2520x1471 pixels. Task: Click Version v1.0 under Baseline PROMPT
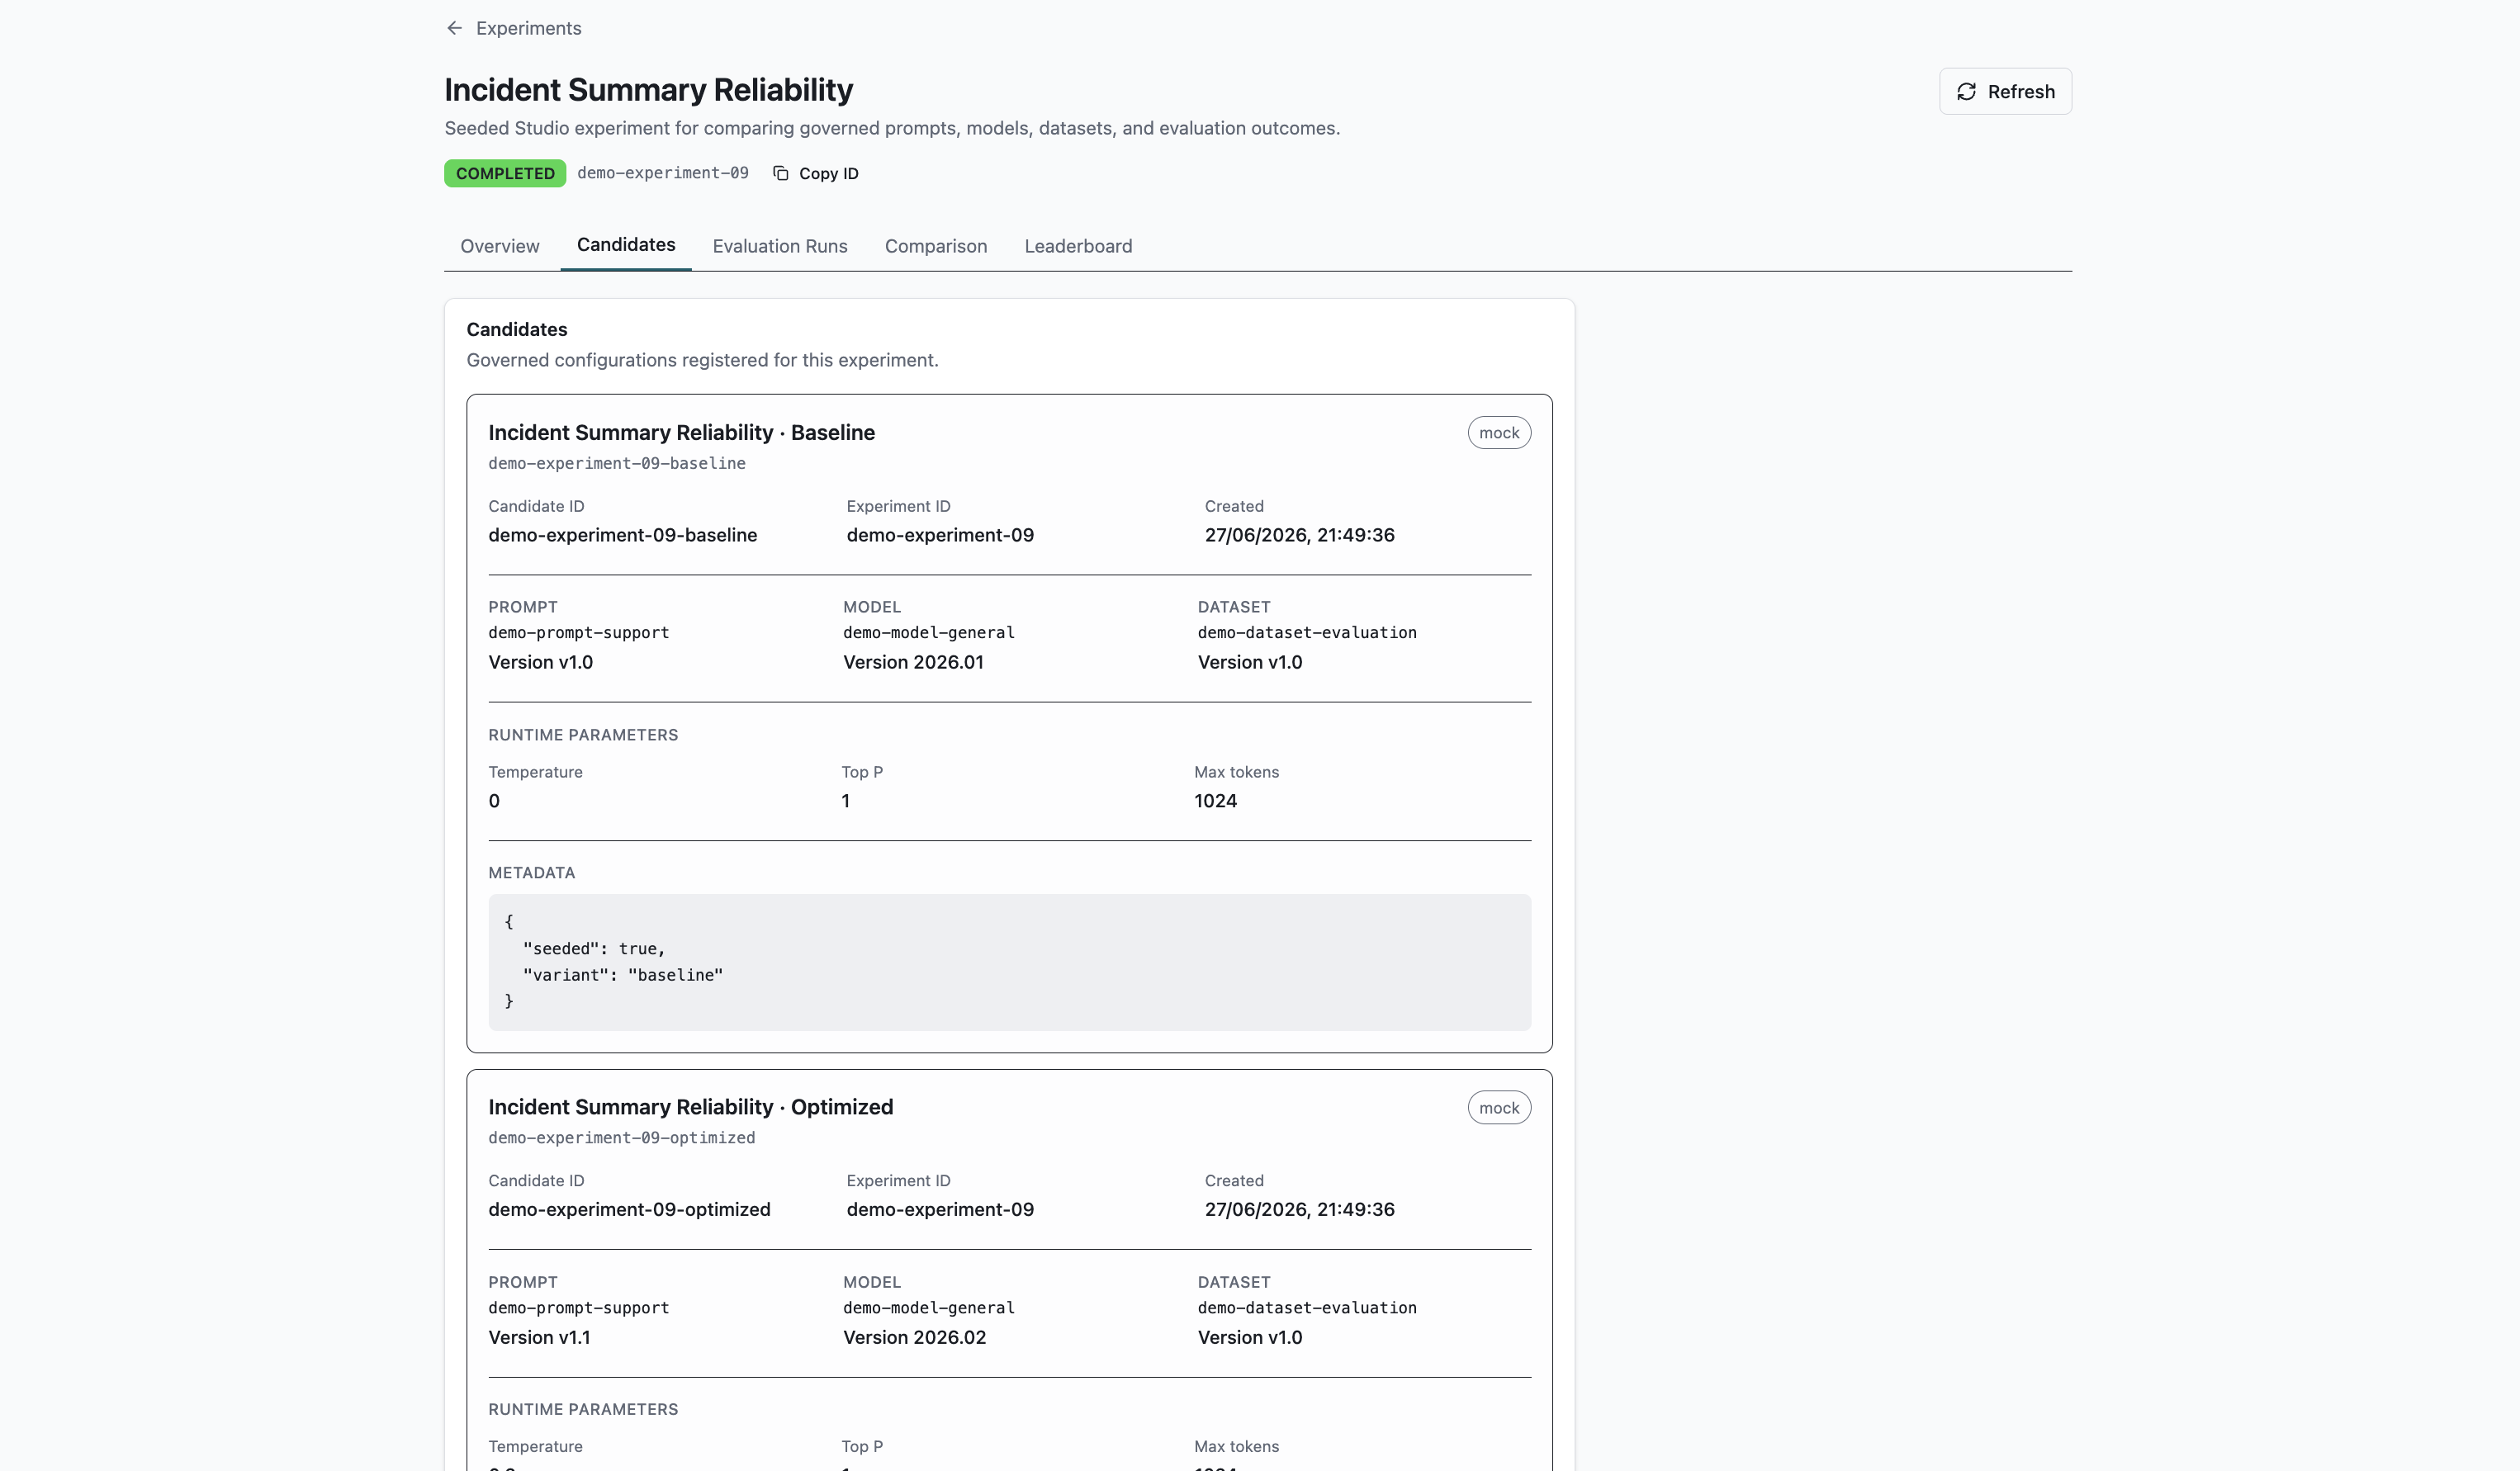[541, 662]
